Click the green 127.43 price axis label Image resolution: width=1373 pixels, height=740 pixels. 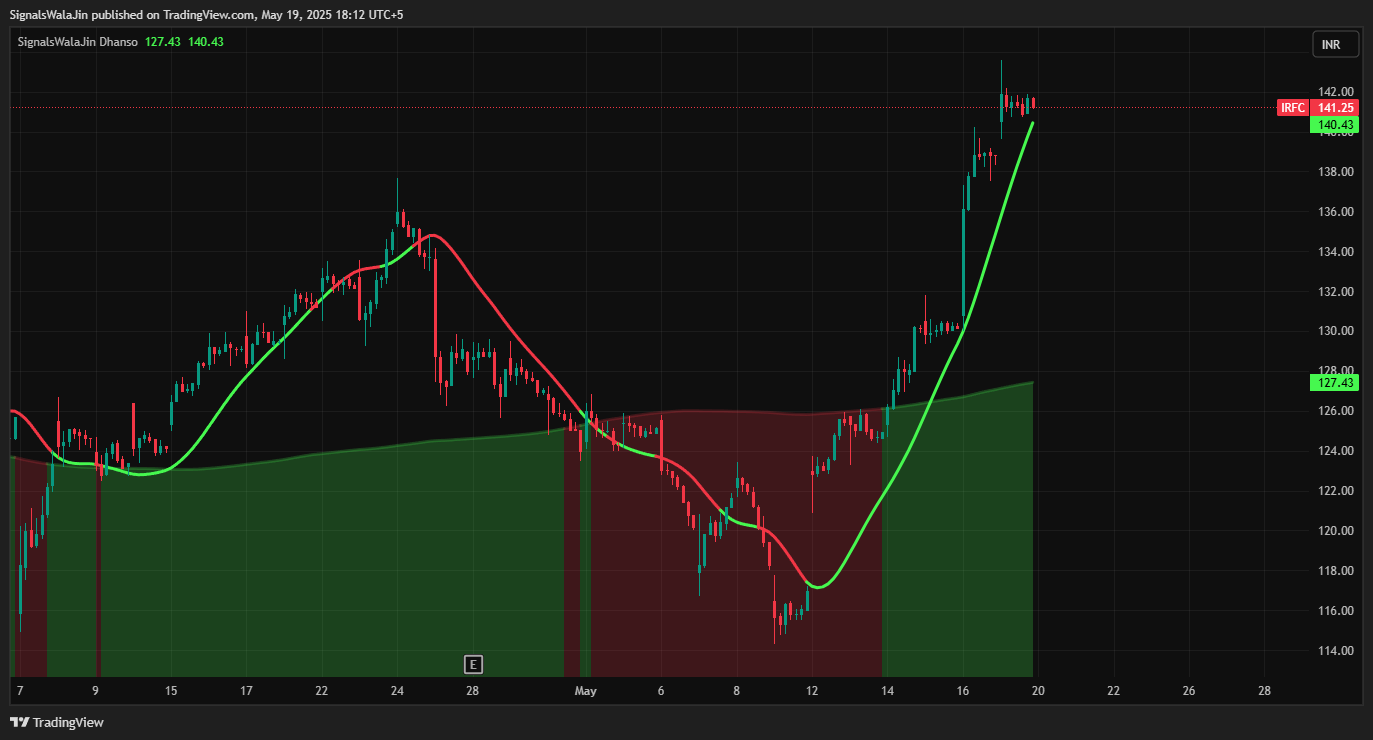1335,383
